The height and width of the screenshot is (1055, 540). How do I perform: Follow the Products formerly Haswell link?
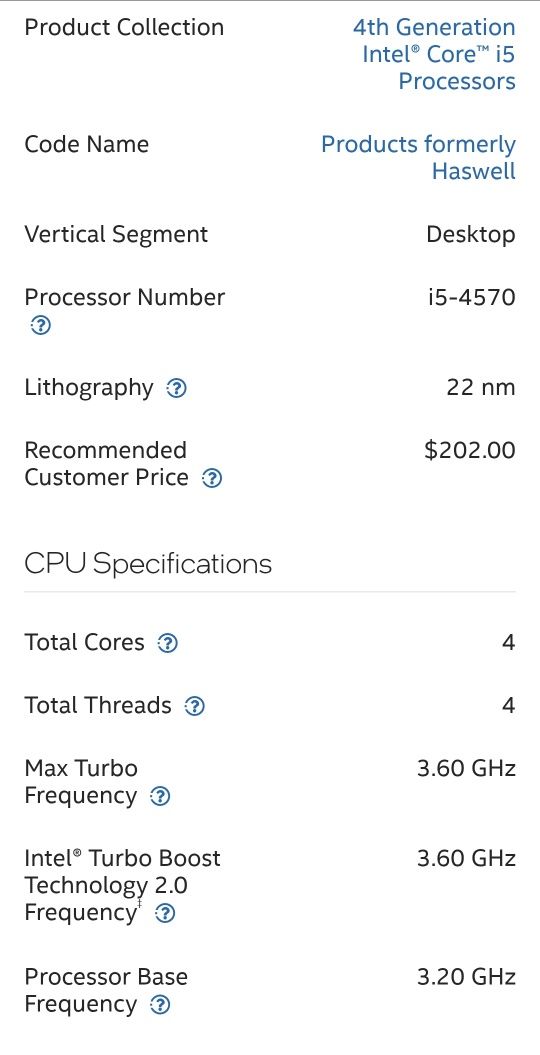pos(418,157)
